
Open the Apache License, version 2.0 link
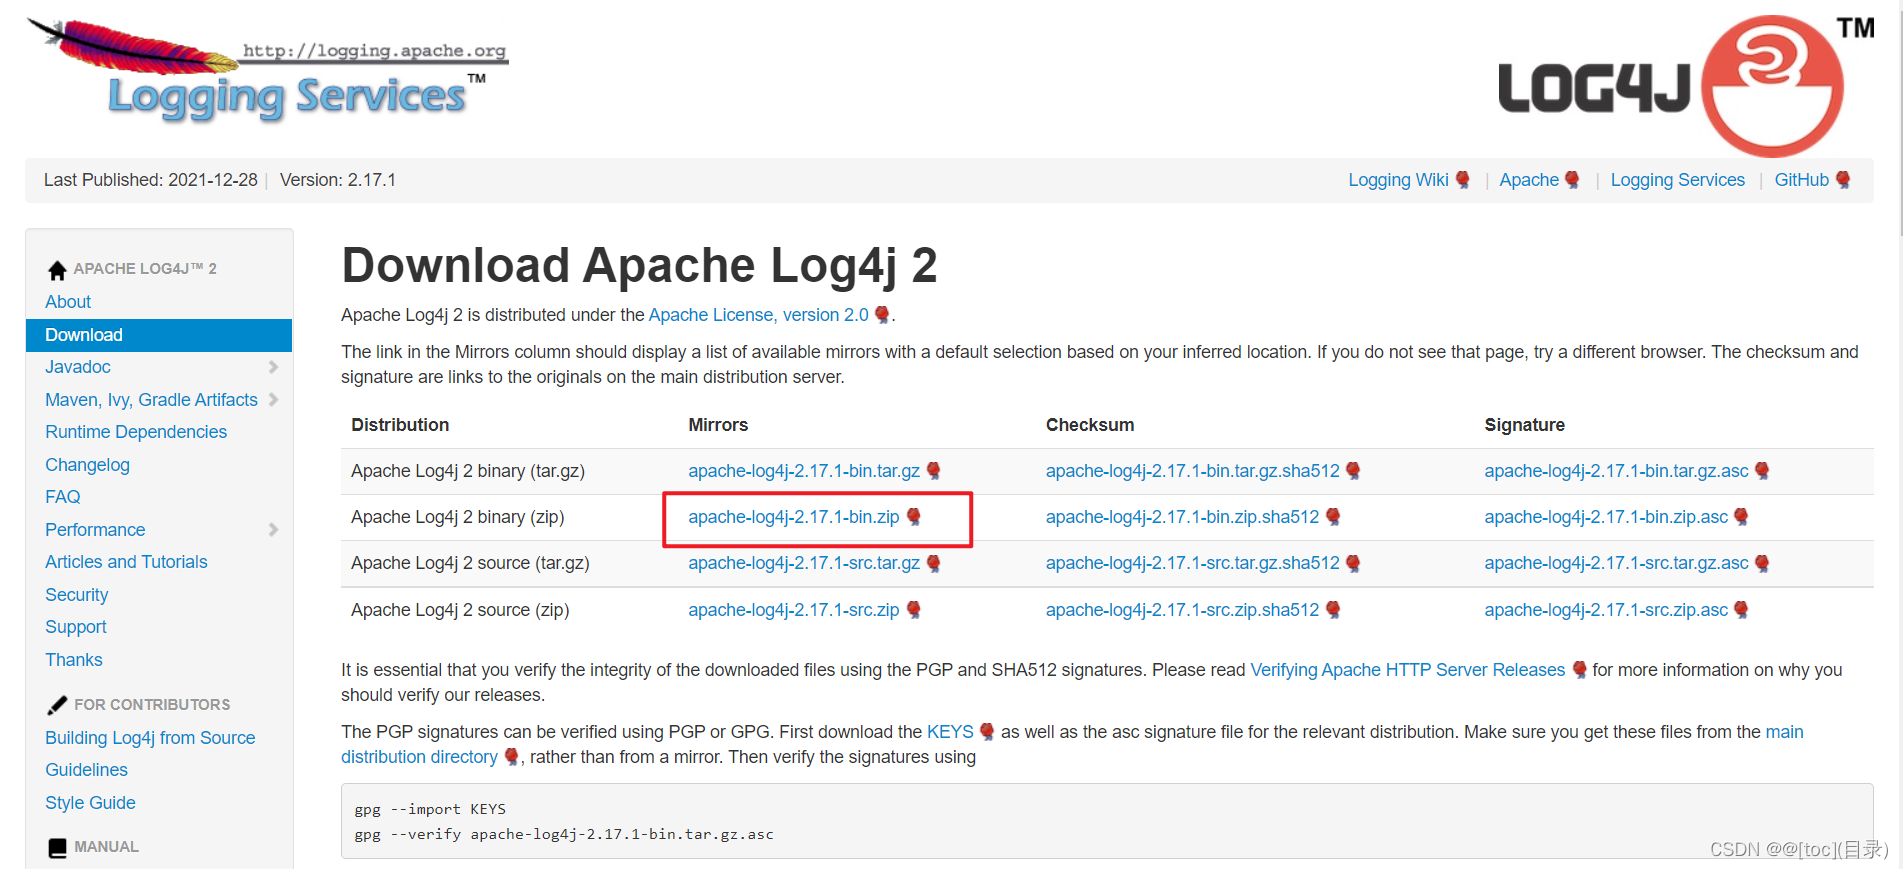758,315
